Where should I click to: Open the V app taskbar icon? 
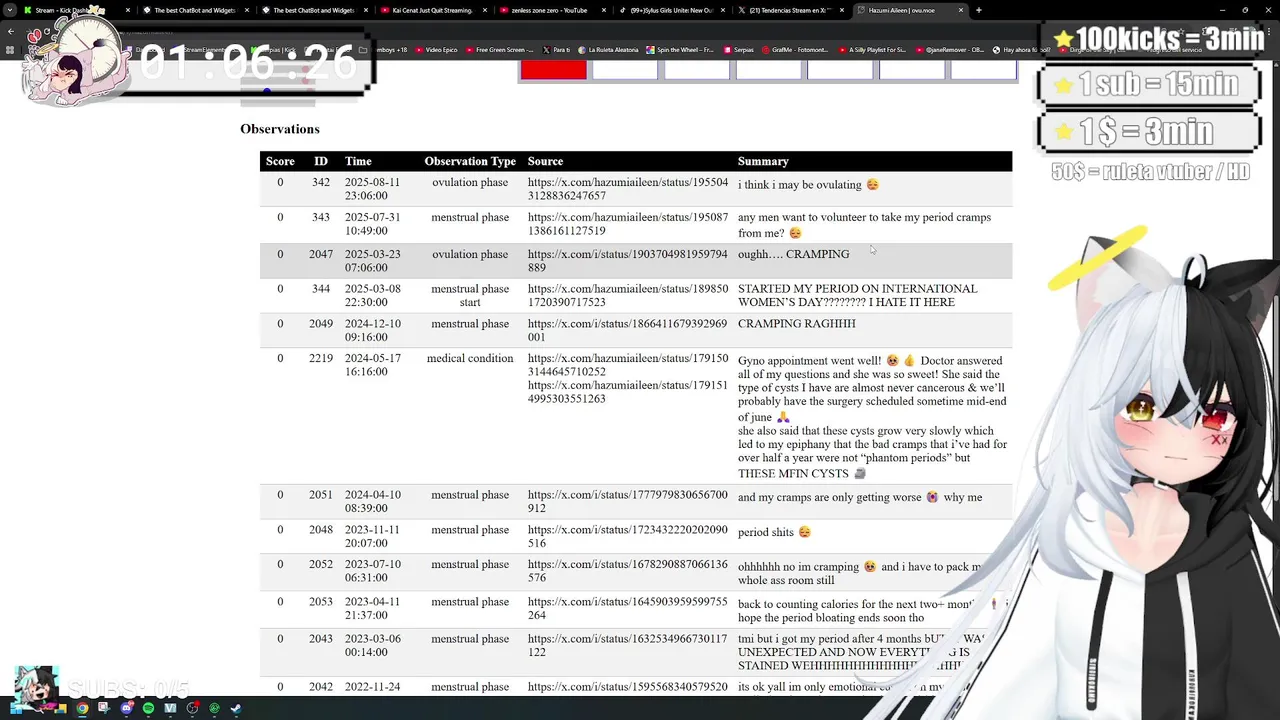tap(170, 708)
